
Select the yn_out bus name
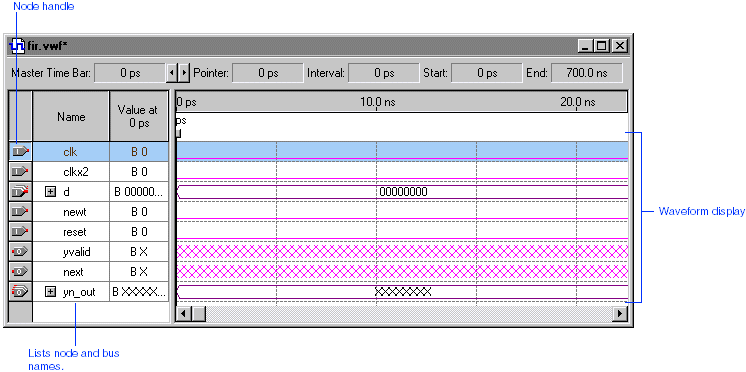(79, 292)
